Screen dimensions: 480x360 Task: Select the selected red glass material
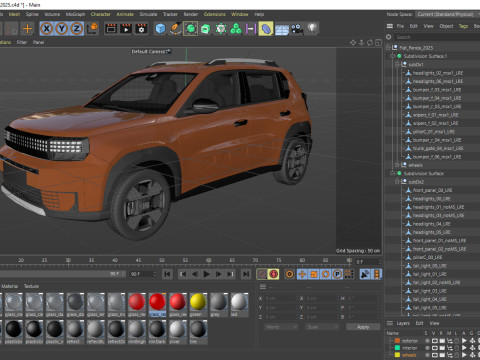pos(157,305)
